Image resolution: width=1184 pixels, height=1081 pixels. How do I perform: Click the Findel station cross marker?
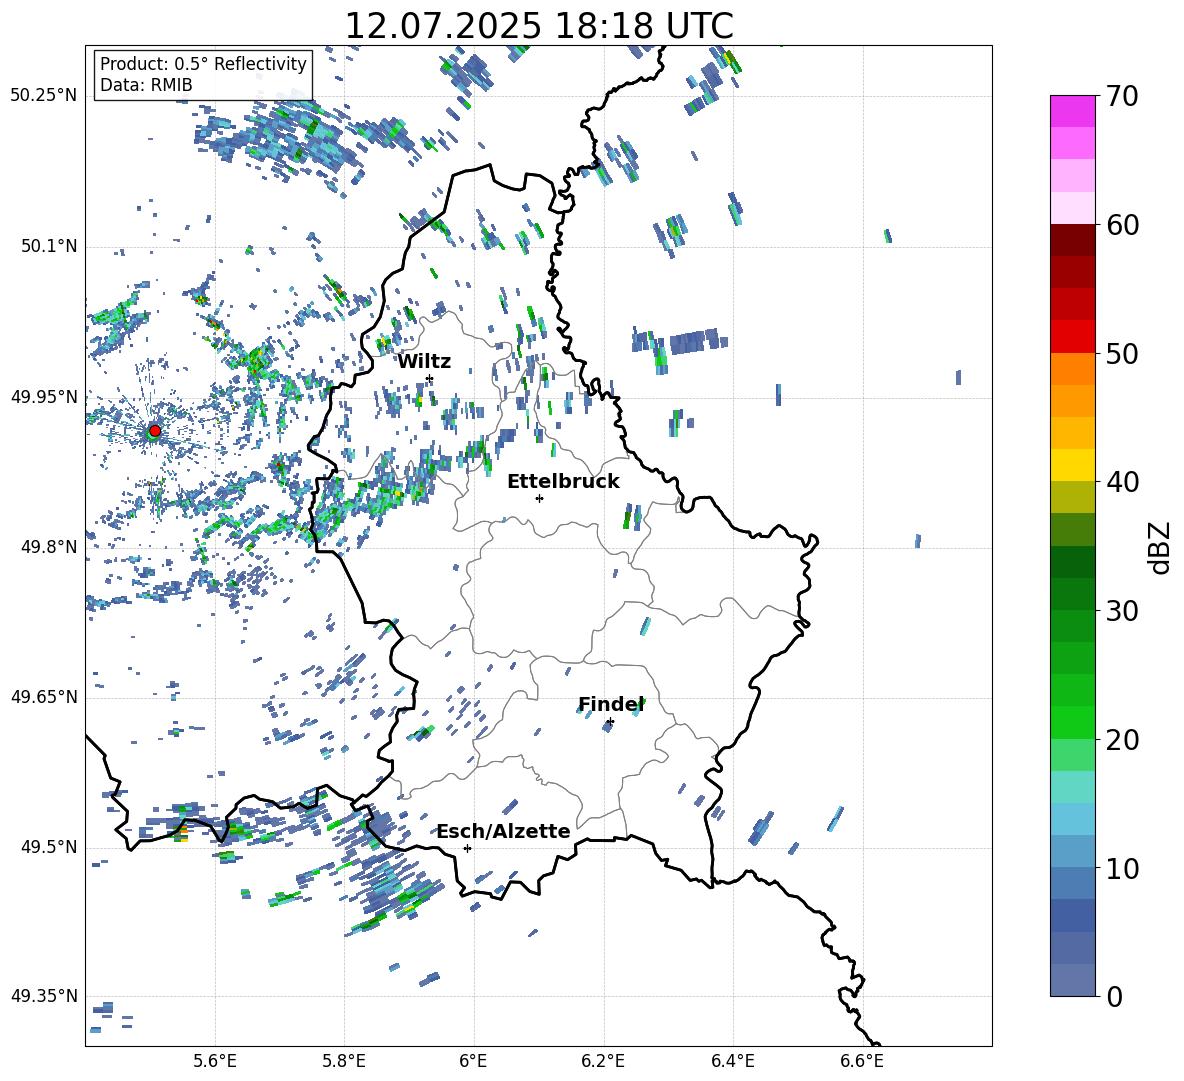point(610,722)
